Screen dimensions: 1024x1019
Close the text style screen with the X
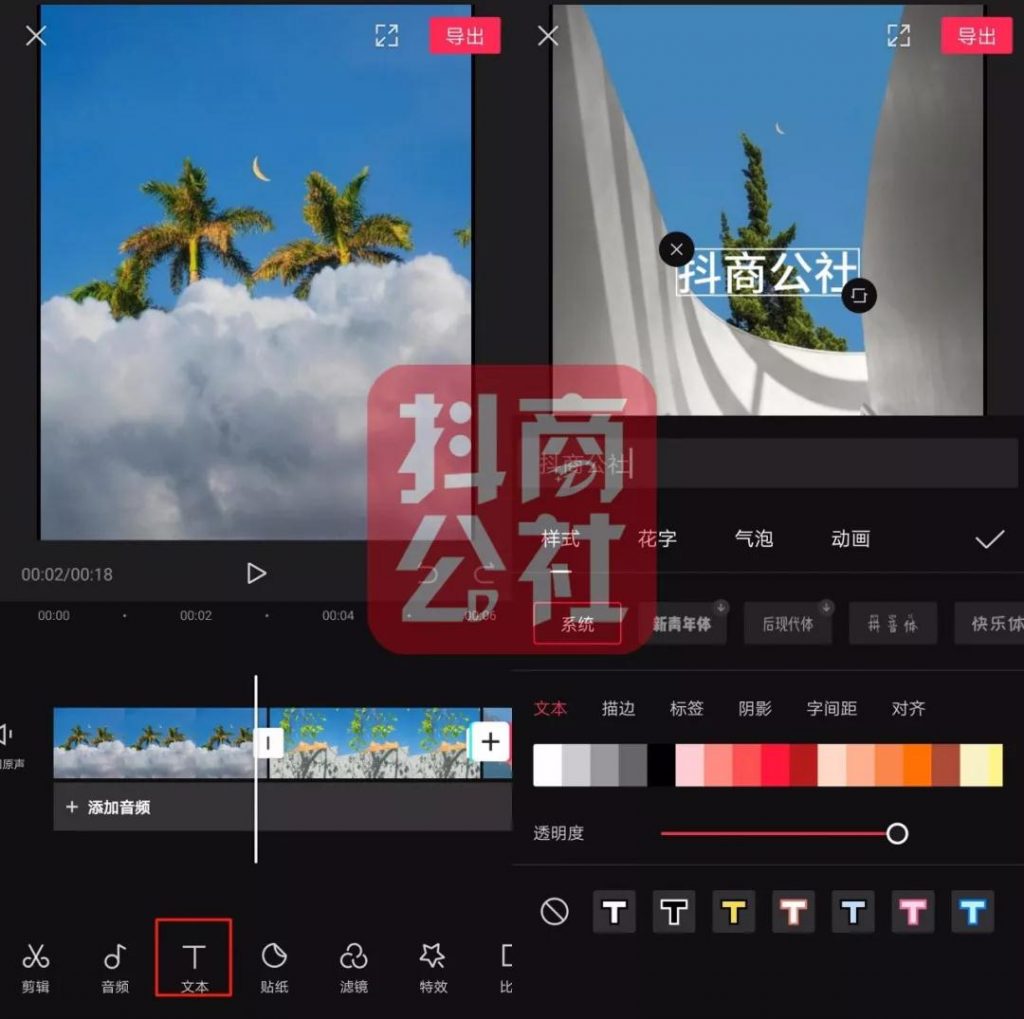point(548,35)
